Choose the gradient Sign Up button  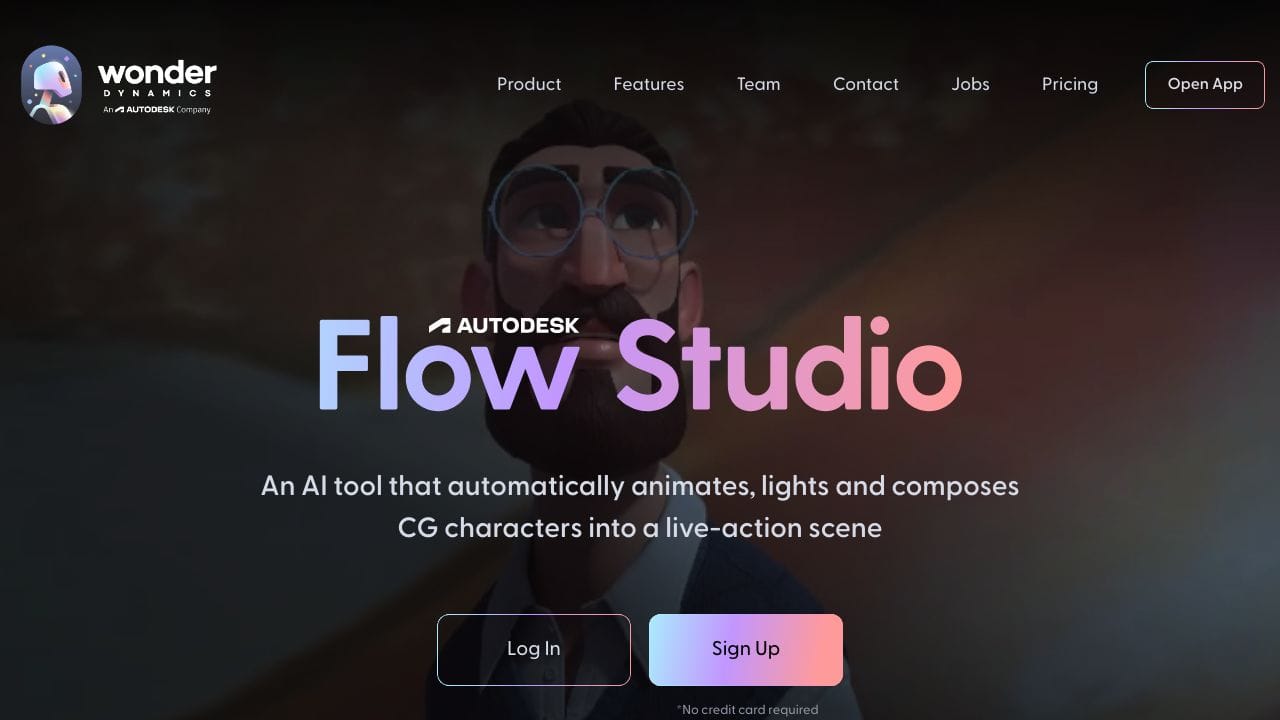[x=746, y=650]
